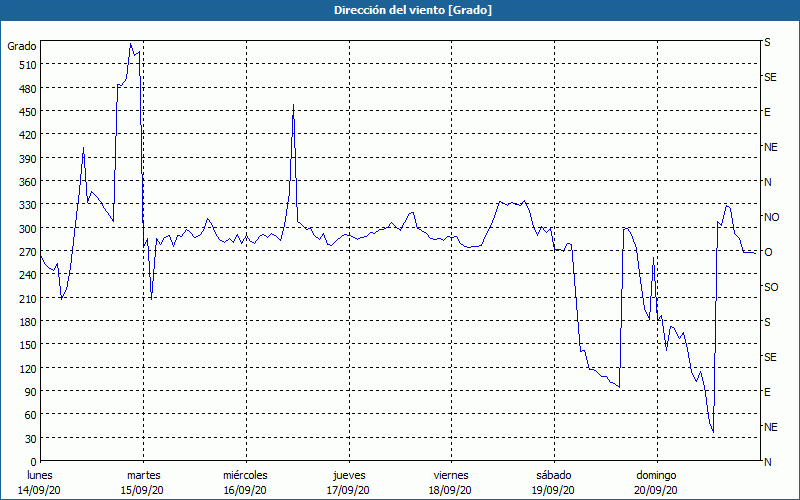This screenshot has width=800, height=500.
Task: Choose the 150 left axis label
Action: click(x=28, y=345)
